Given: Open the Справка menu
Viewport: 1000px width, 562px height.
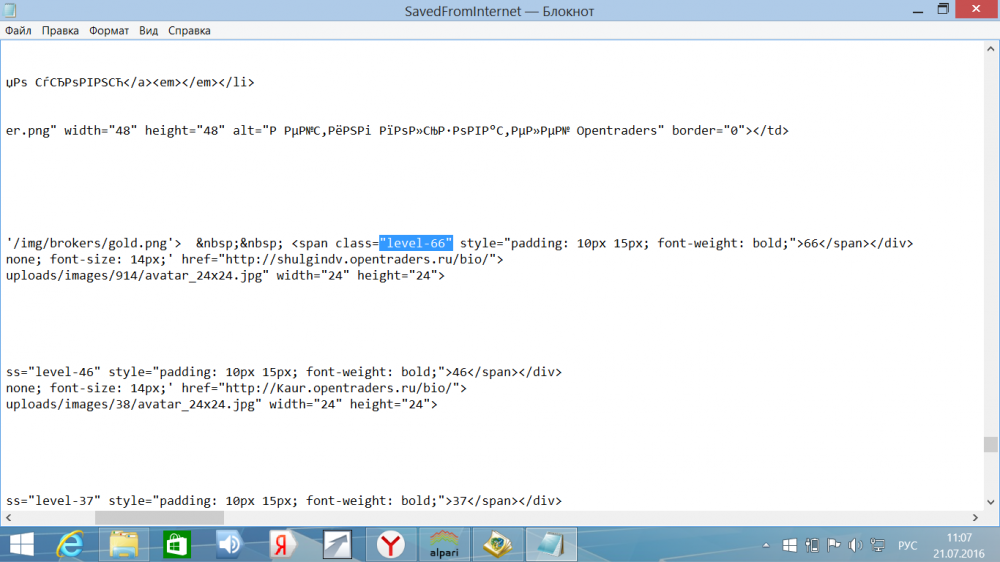Looking at the screenshot, I should click(x=189, y=31).
